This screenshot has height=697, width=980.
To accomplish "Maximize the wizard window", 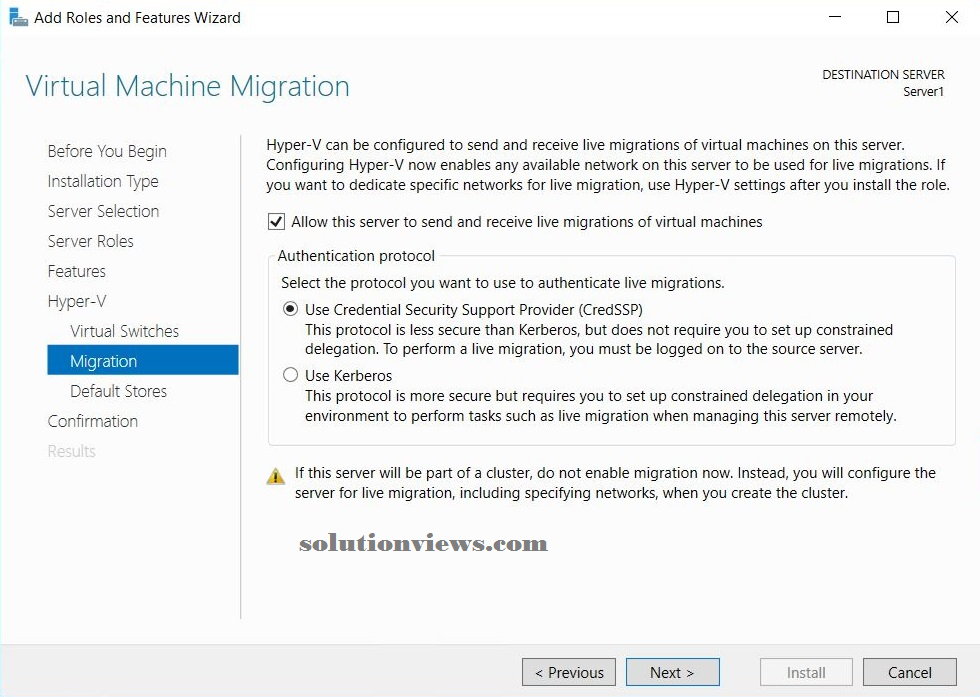I will [893, 17].
